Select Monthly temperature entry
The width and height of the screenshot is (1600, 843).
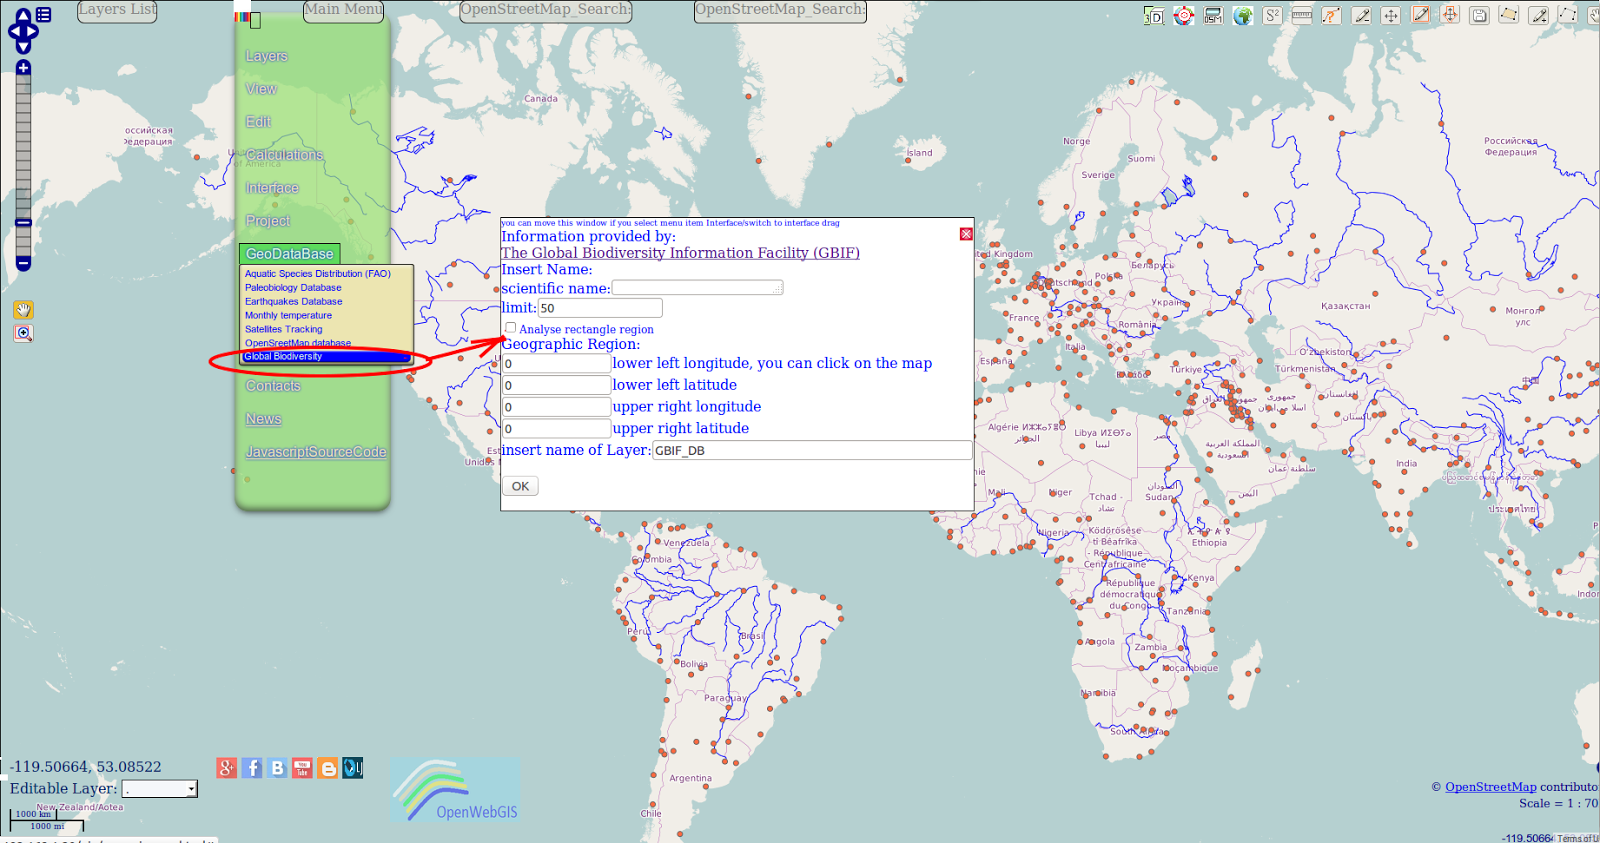point(288,315)
